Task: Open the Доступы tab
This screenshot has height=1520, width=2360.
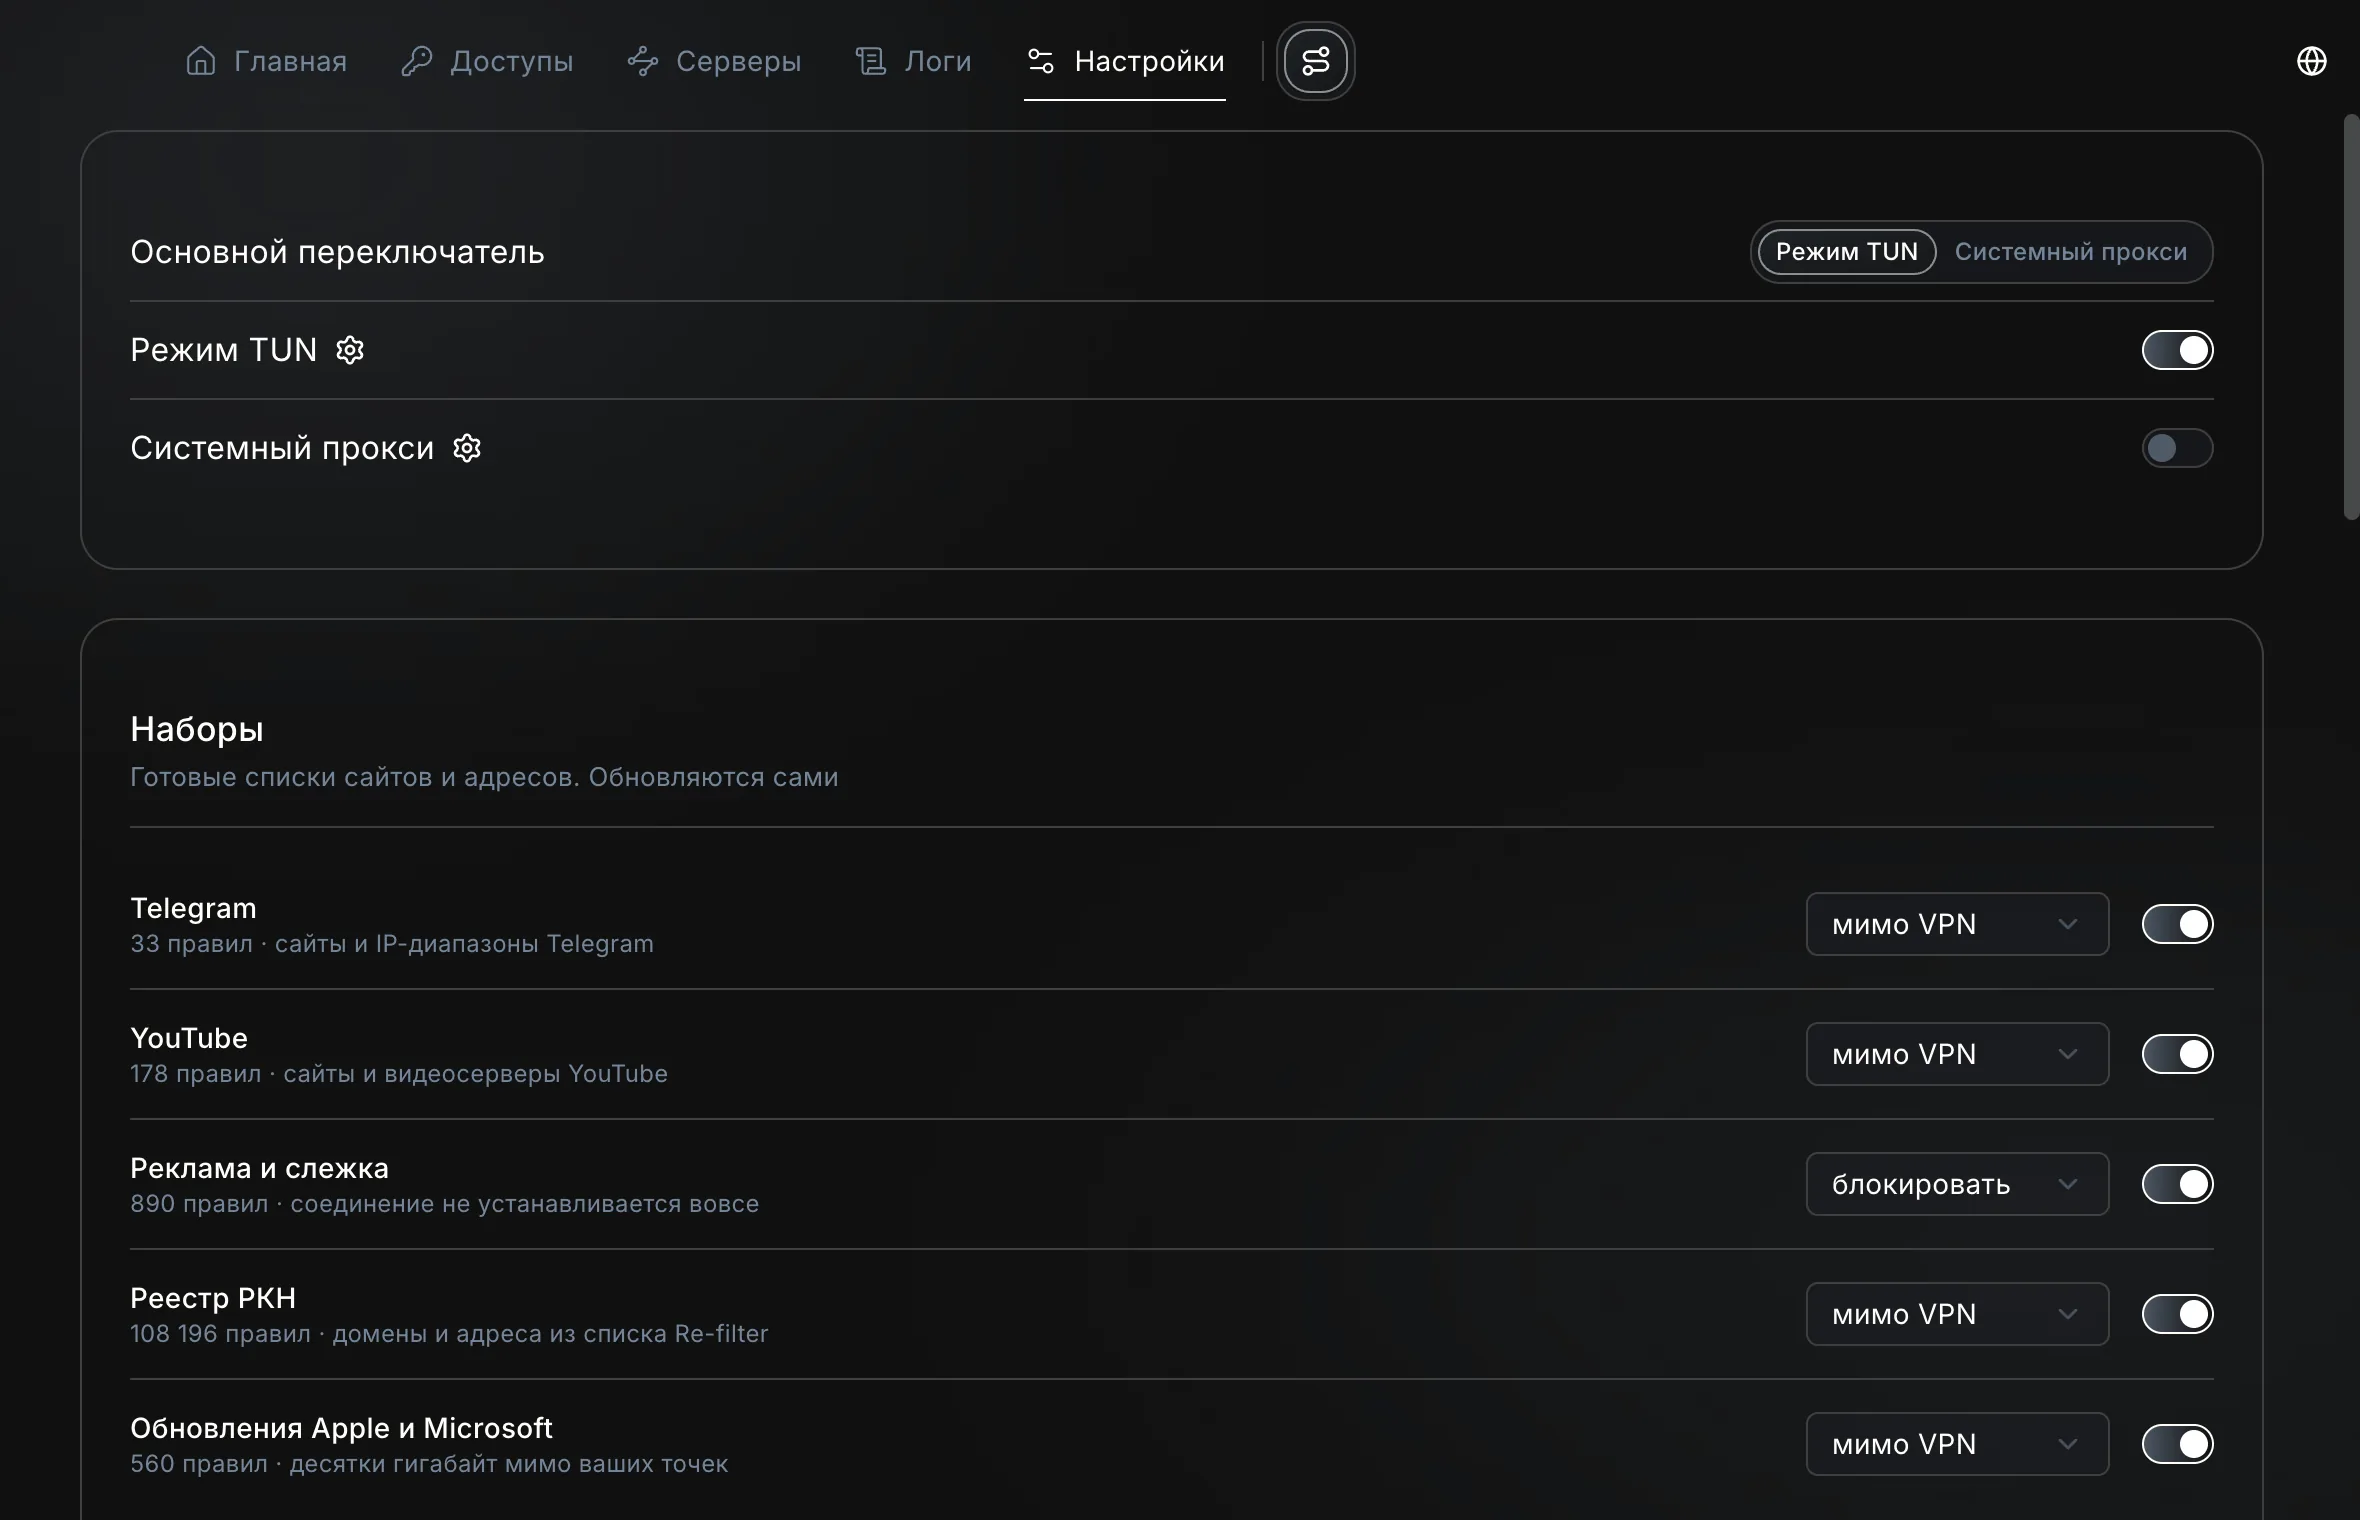Action: (487, 61)
